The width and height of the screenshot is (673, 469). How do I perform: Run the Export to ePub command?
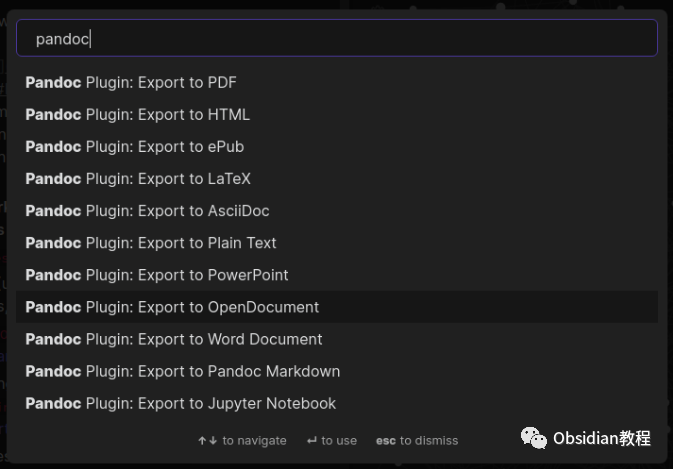[336, 147]
